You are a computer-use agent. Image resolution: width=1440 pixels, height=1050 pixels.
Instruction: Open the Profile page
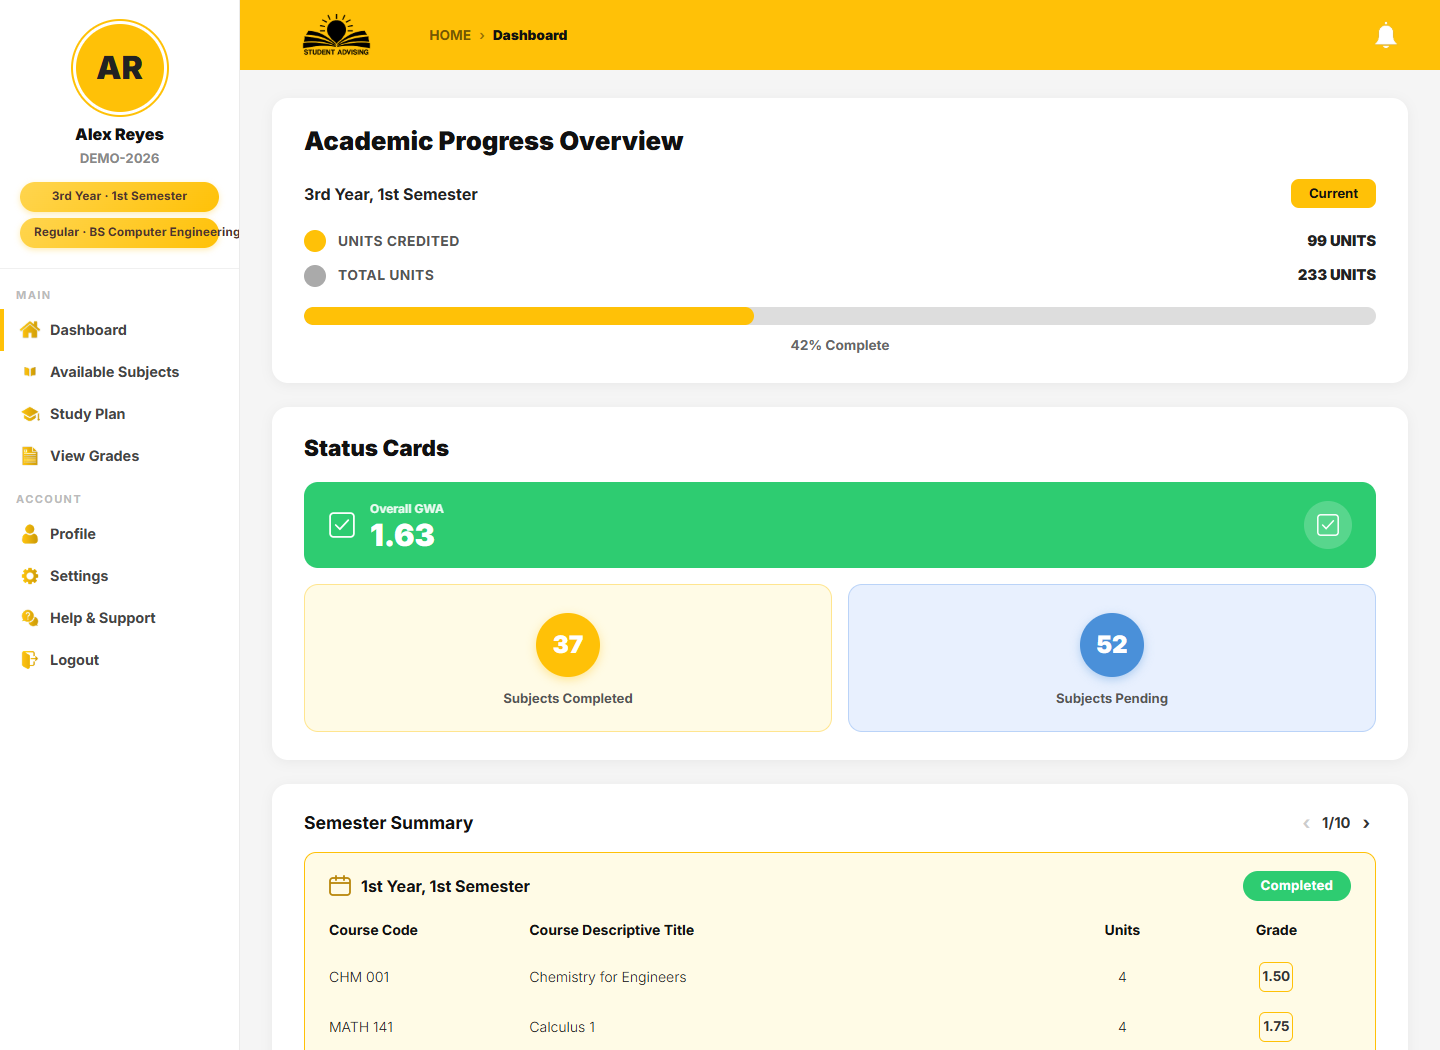coord(120,534)
